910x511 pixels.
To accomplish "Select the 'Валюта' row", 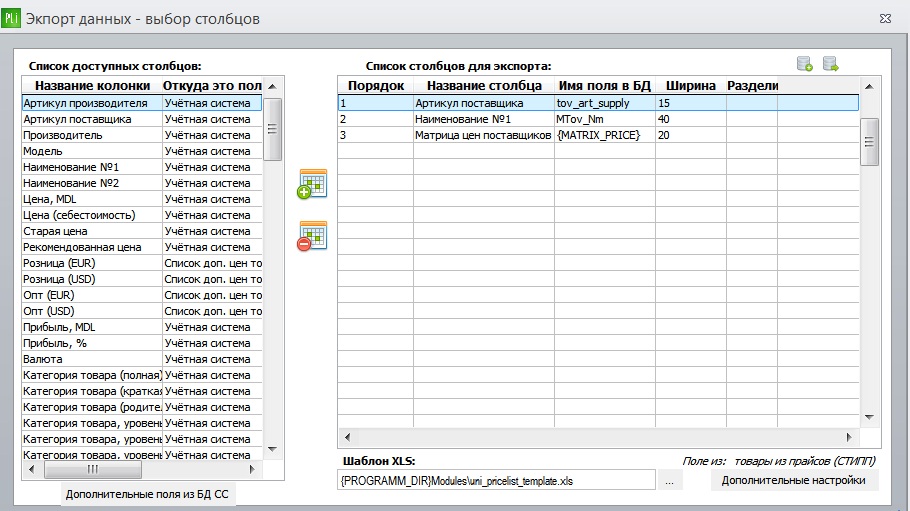I will 142,359.
